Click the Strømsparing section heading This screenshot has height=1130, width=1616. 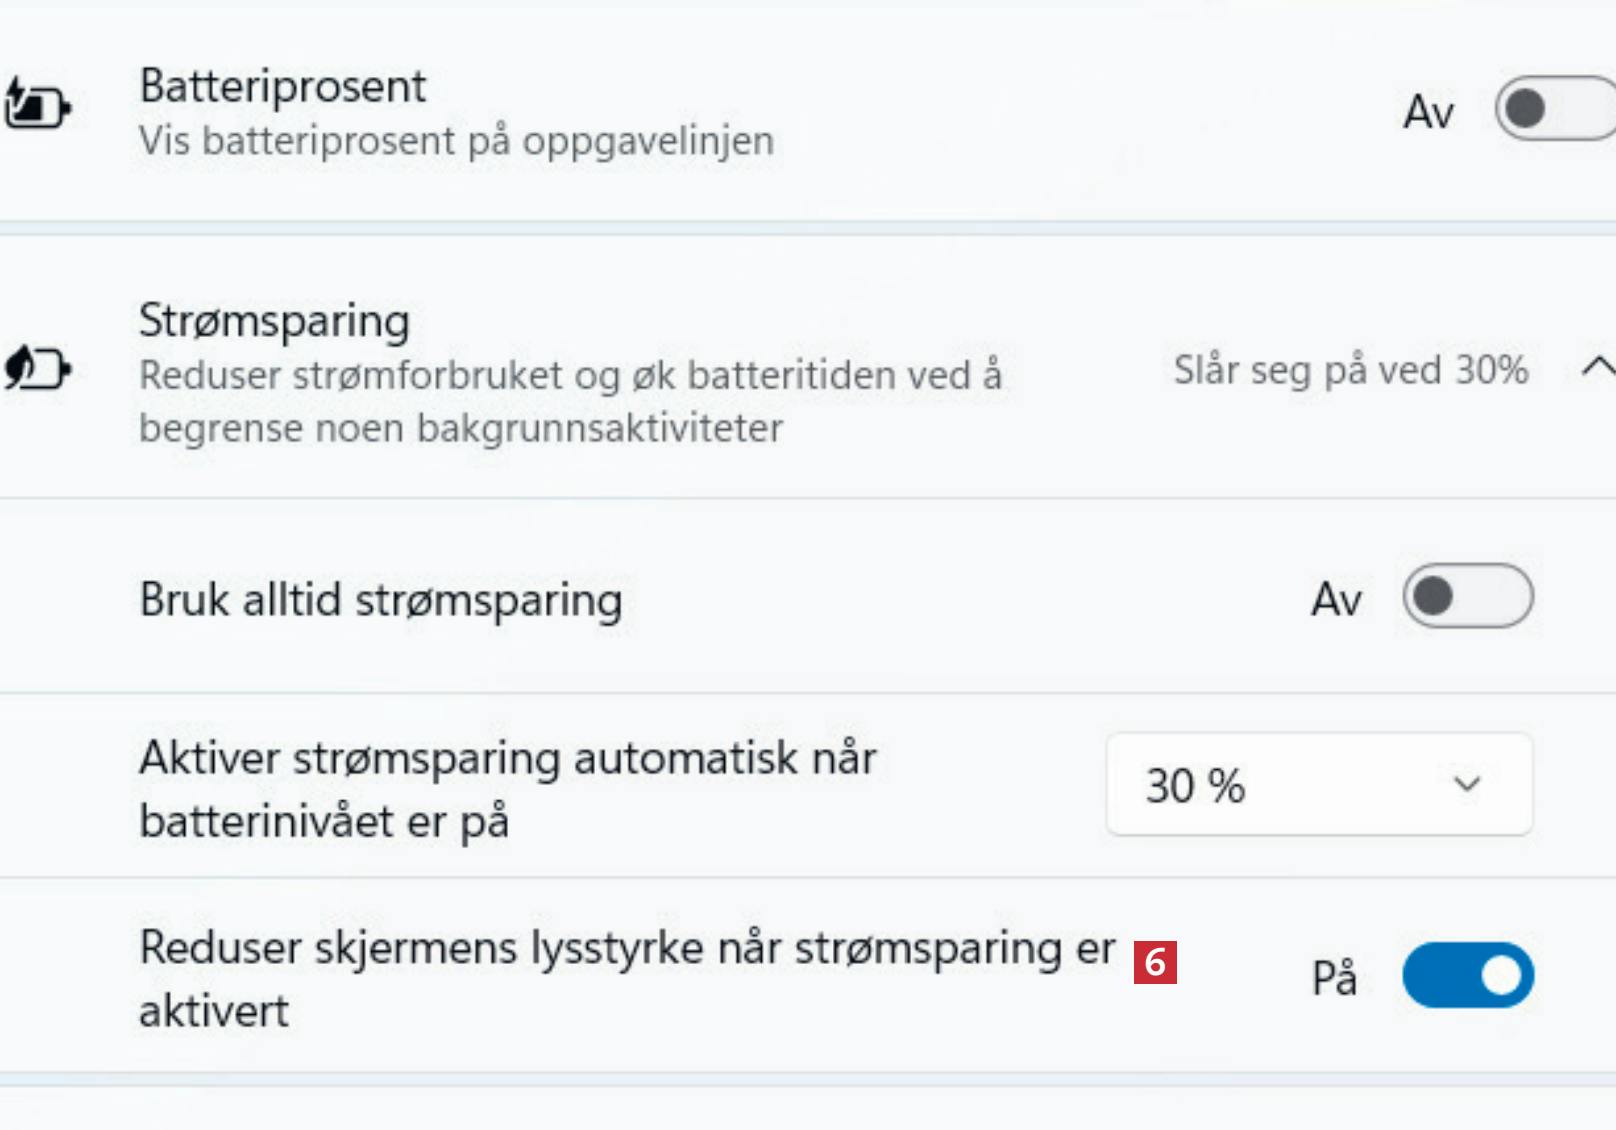(274, 321)
